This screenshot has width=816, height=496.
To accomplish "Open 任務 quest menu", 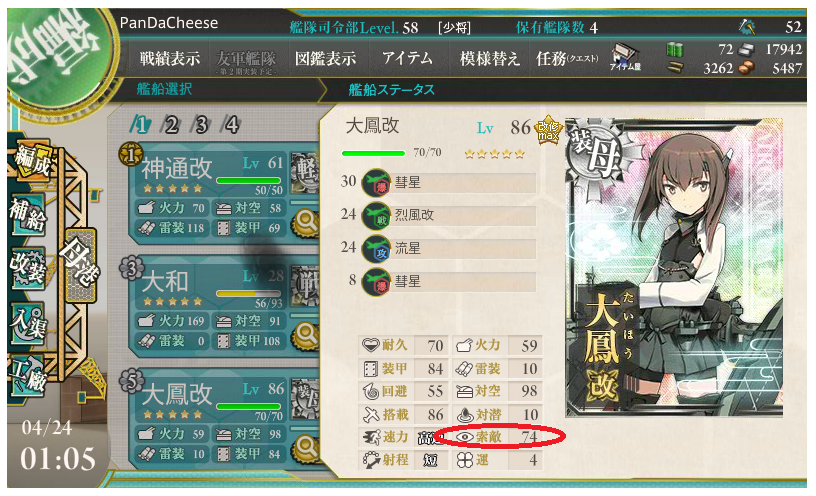I will [567, 58].
